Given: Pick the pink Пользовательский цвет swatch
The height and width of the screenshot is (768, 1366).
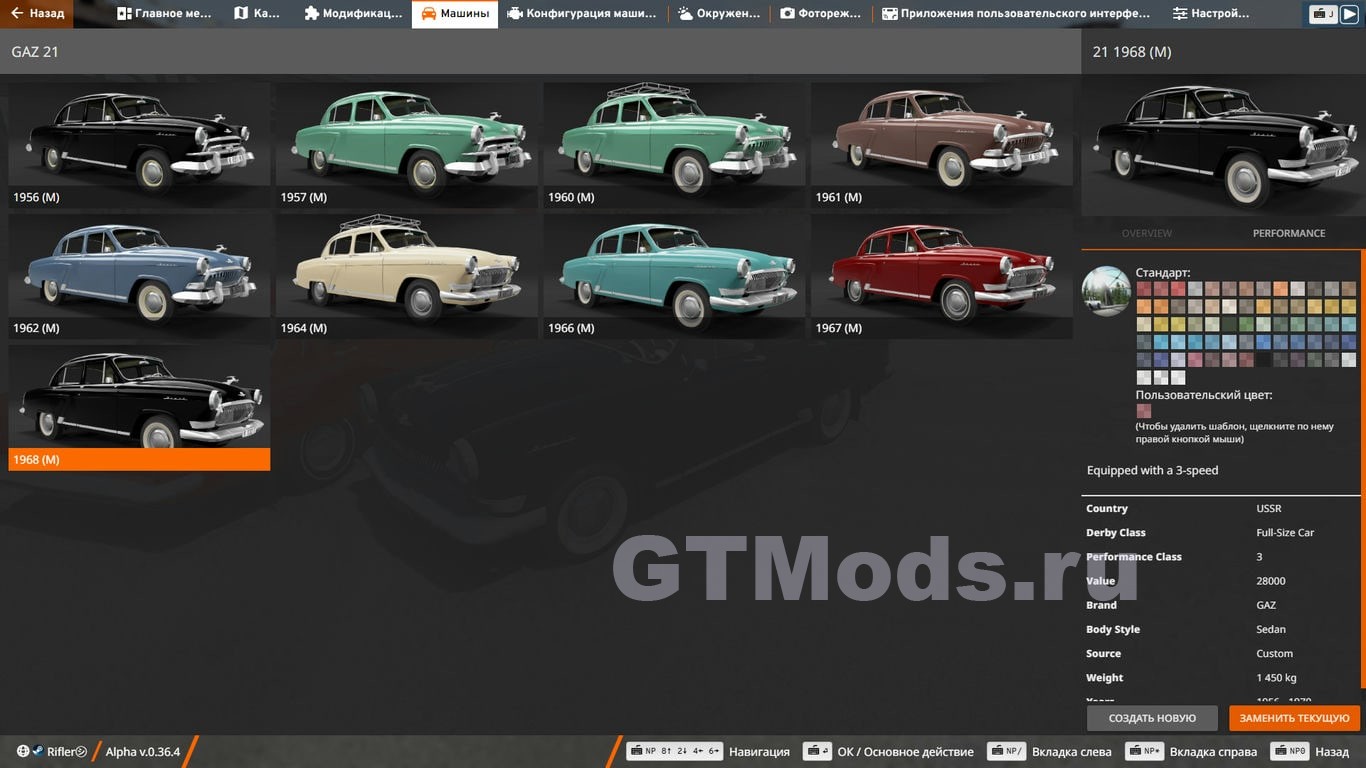Looking at the screenshot, I should pyautogui.click(x=1144, y=411).
